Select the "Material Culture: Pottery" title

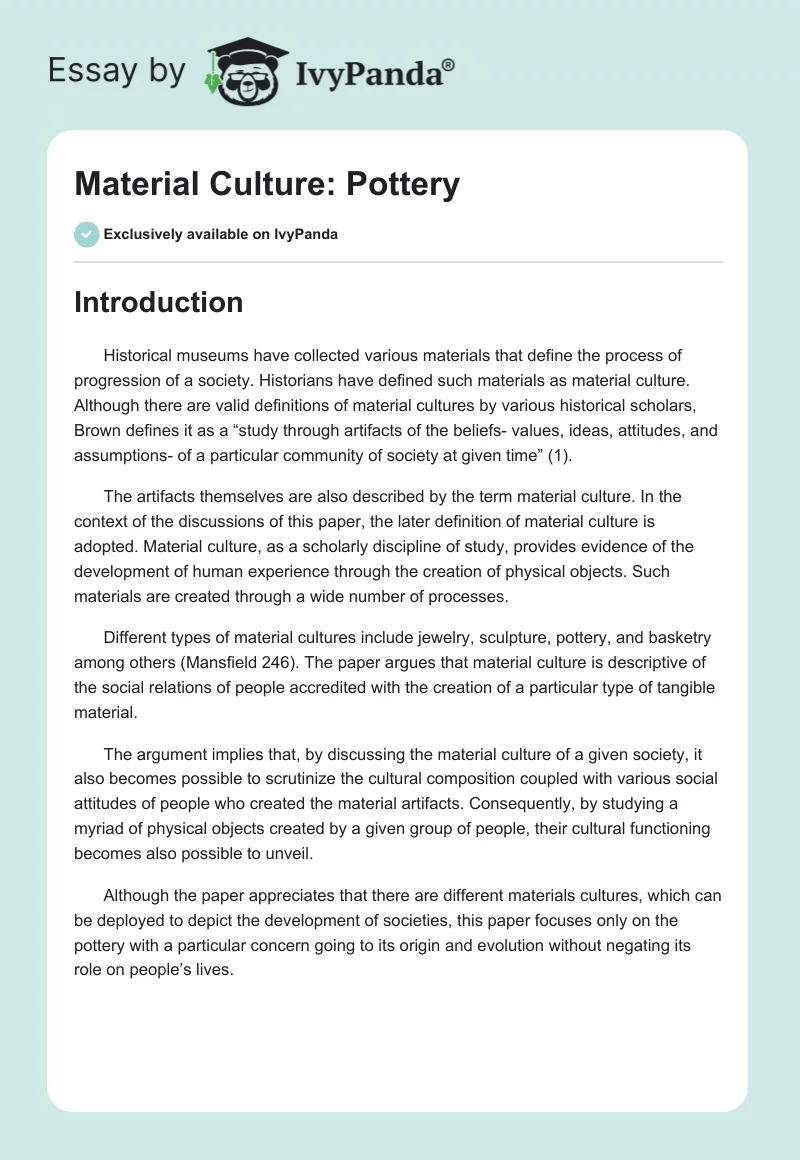click(267, 184)
